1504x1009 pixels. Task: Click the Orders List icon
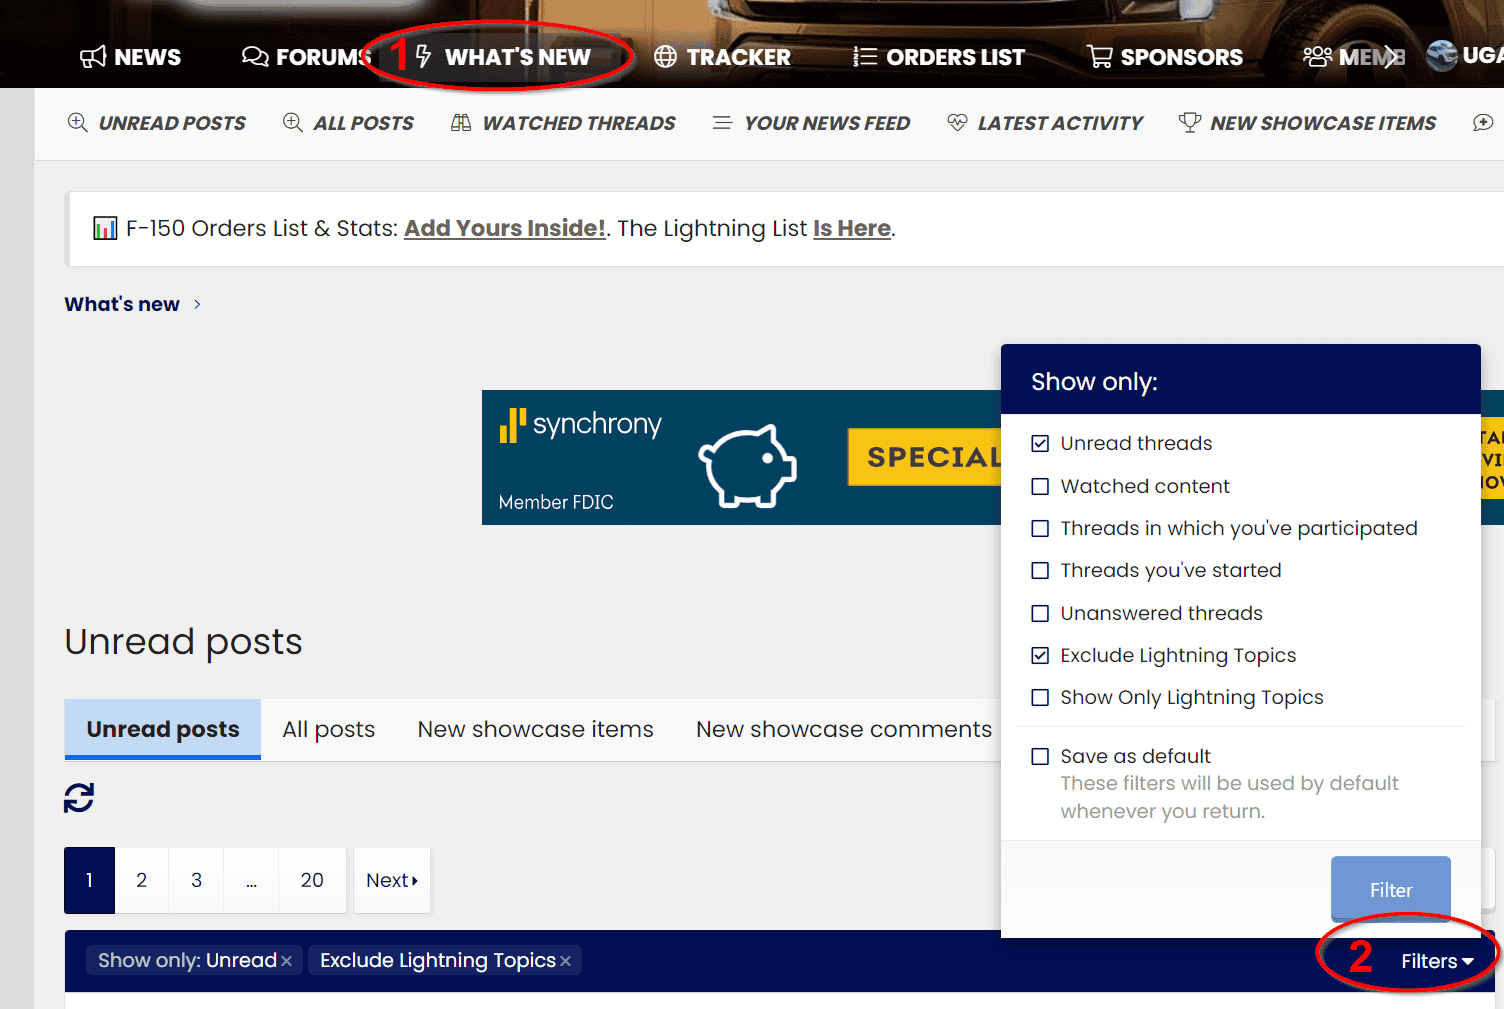coord(865,57)
